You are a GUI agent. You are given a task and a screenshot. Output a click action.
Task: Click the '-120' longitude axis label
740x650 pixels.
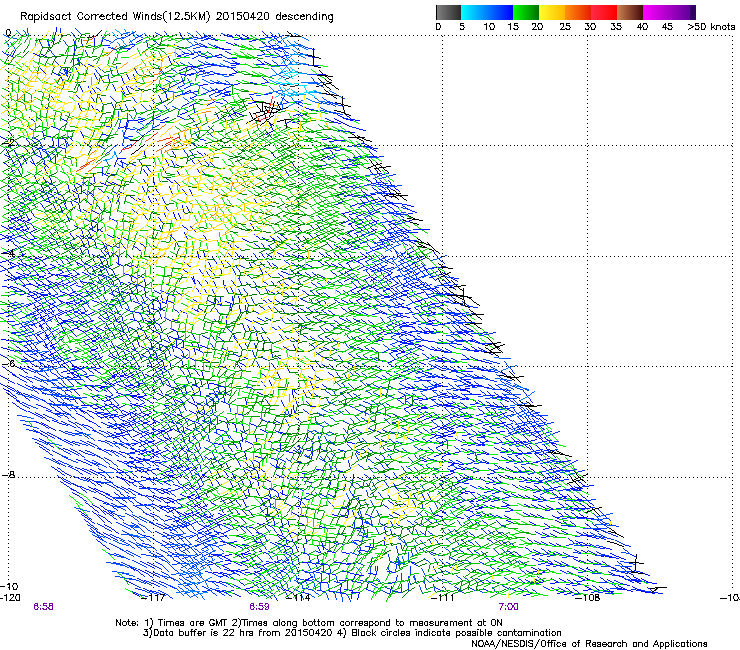pyautogui.click(x=10, y=598)
